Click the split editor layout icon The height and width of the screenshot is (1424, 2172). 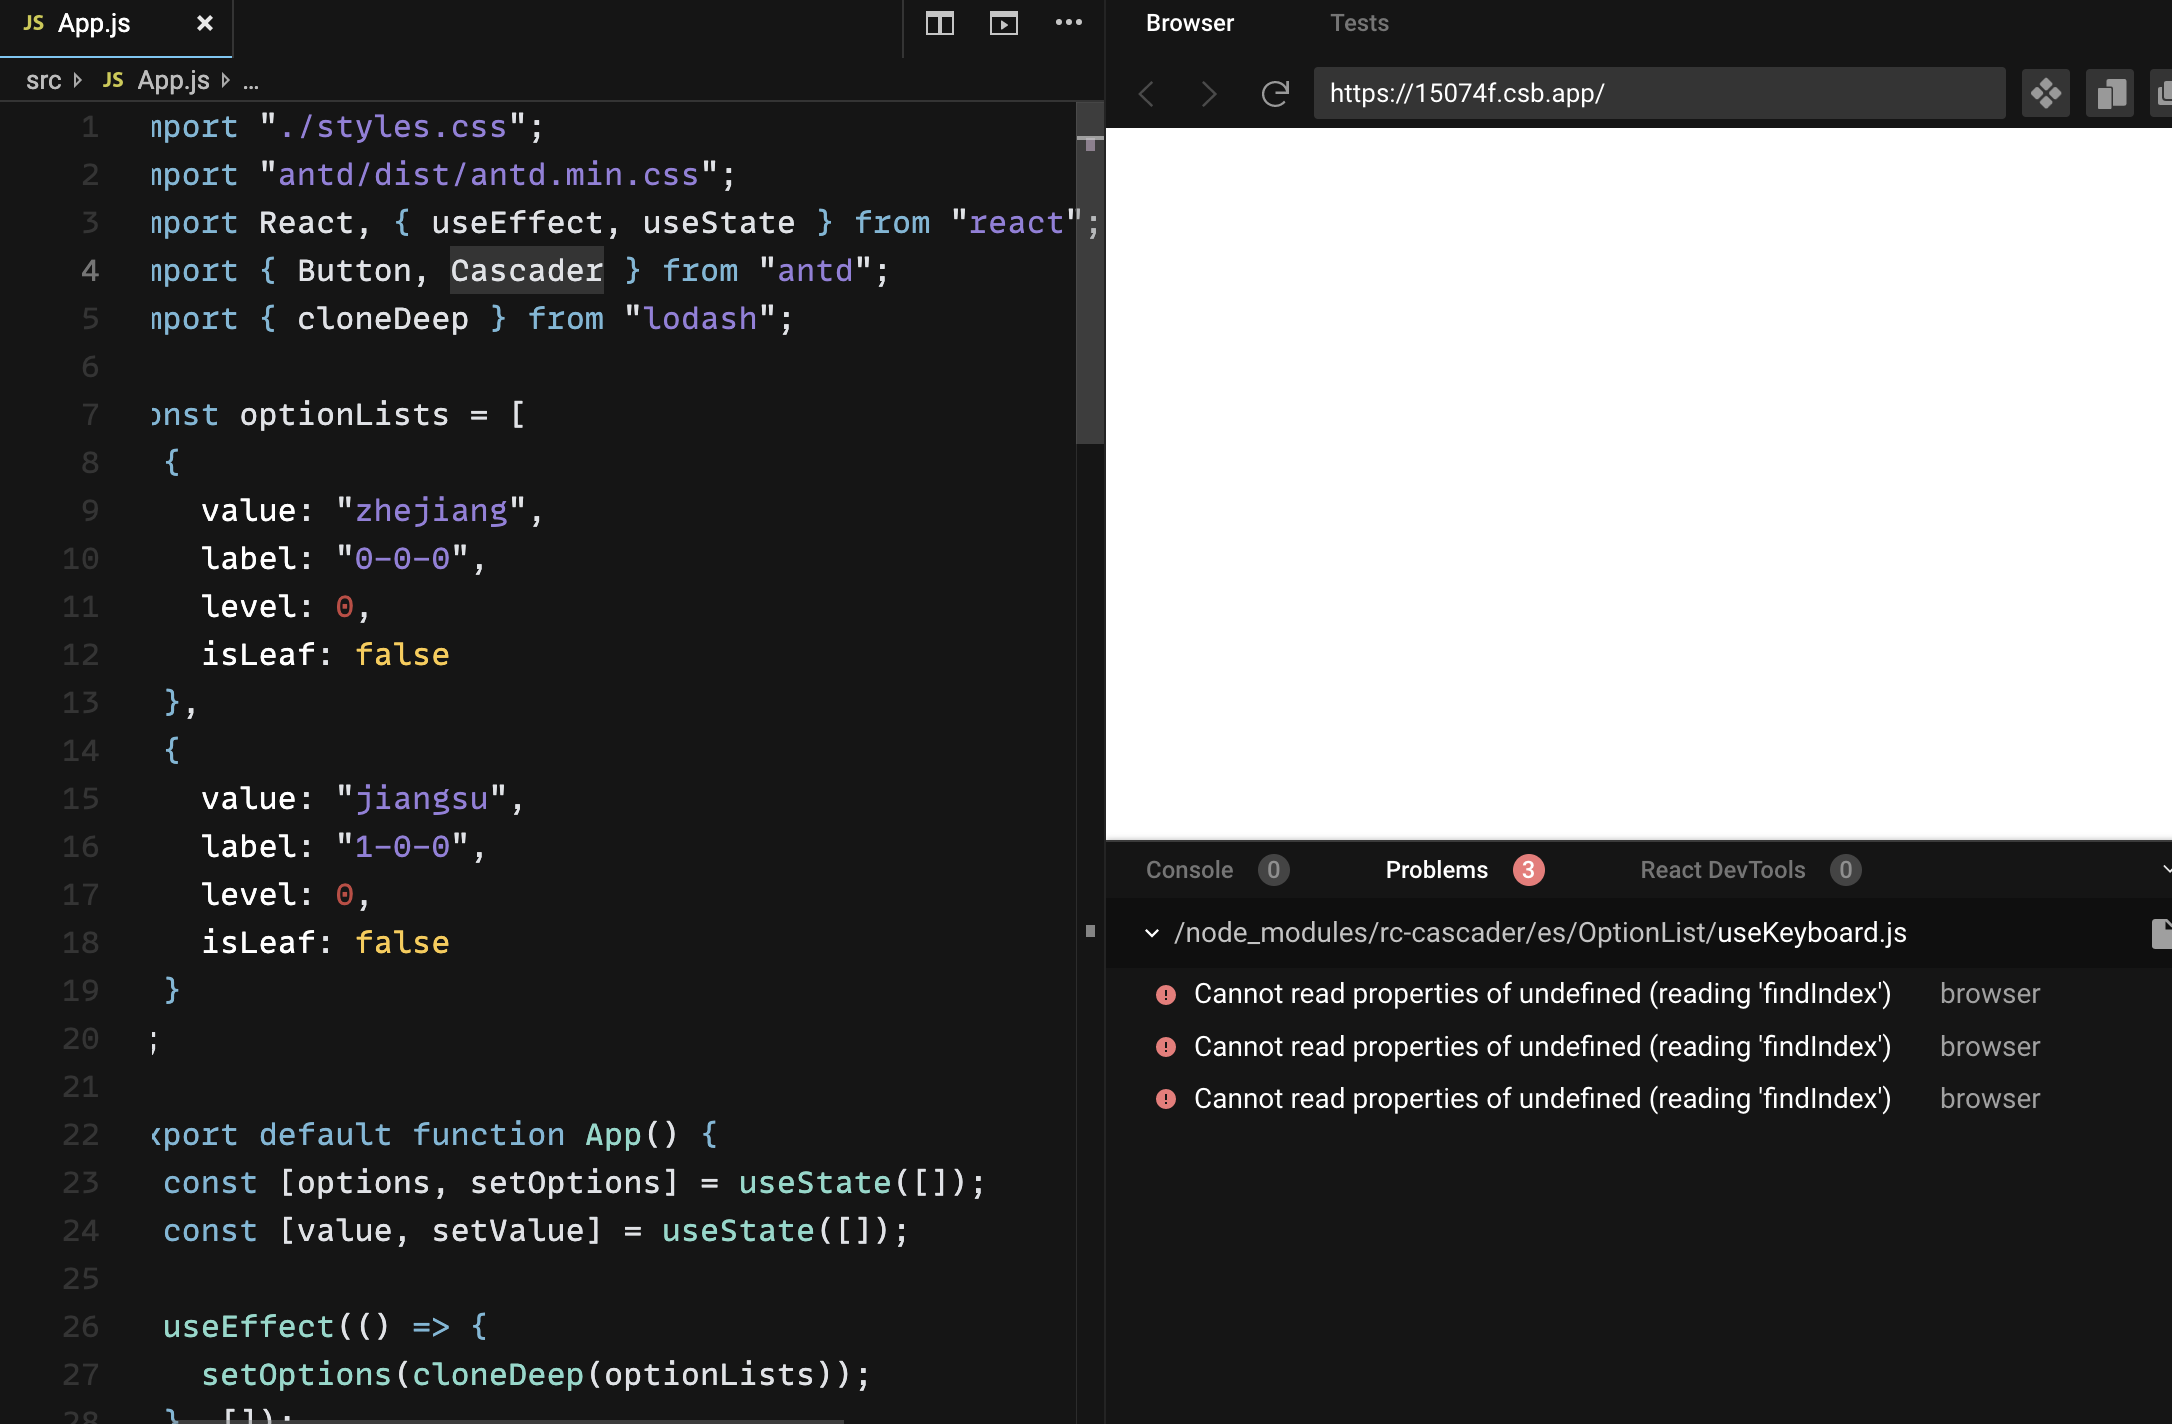pos(939,23)
